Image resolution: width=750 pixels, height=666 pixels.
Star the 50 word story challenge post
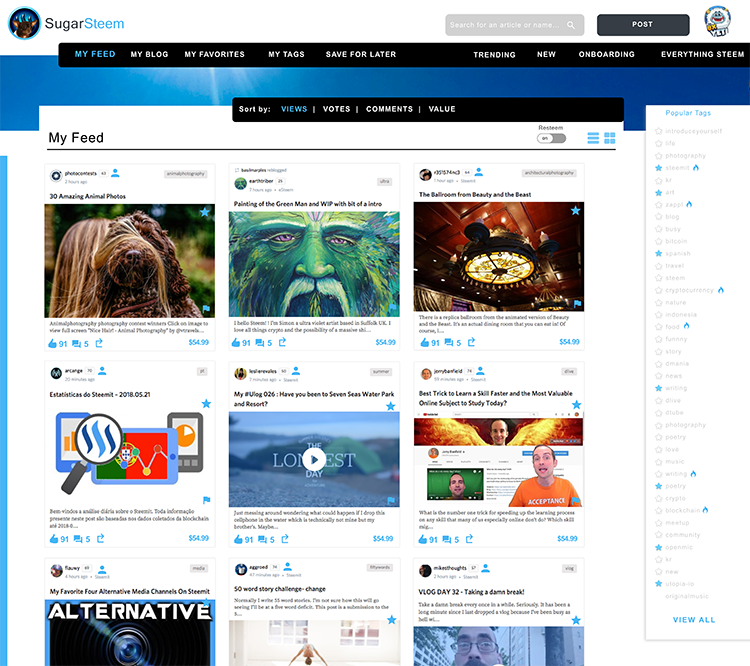[392, 620]
